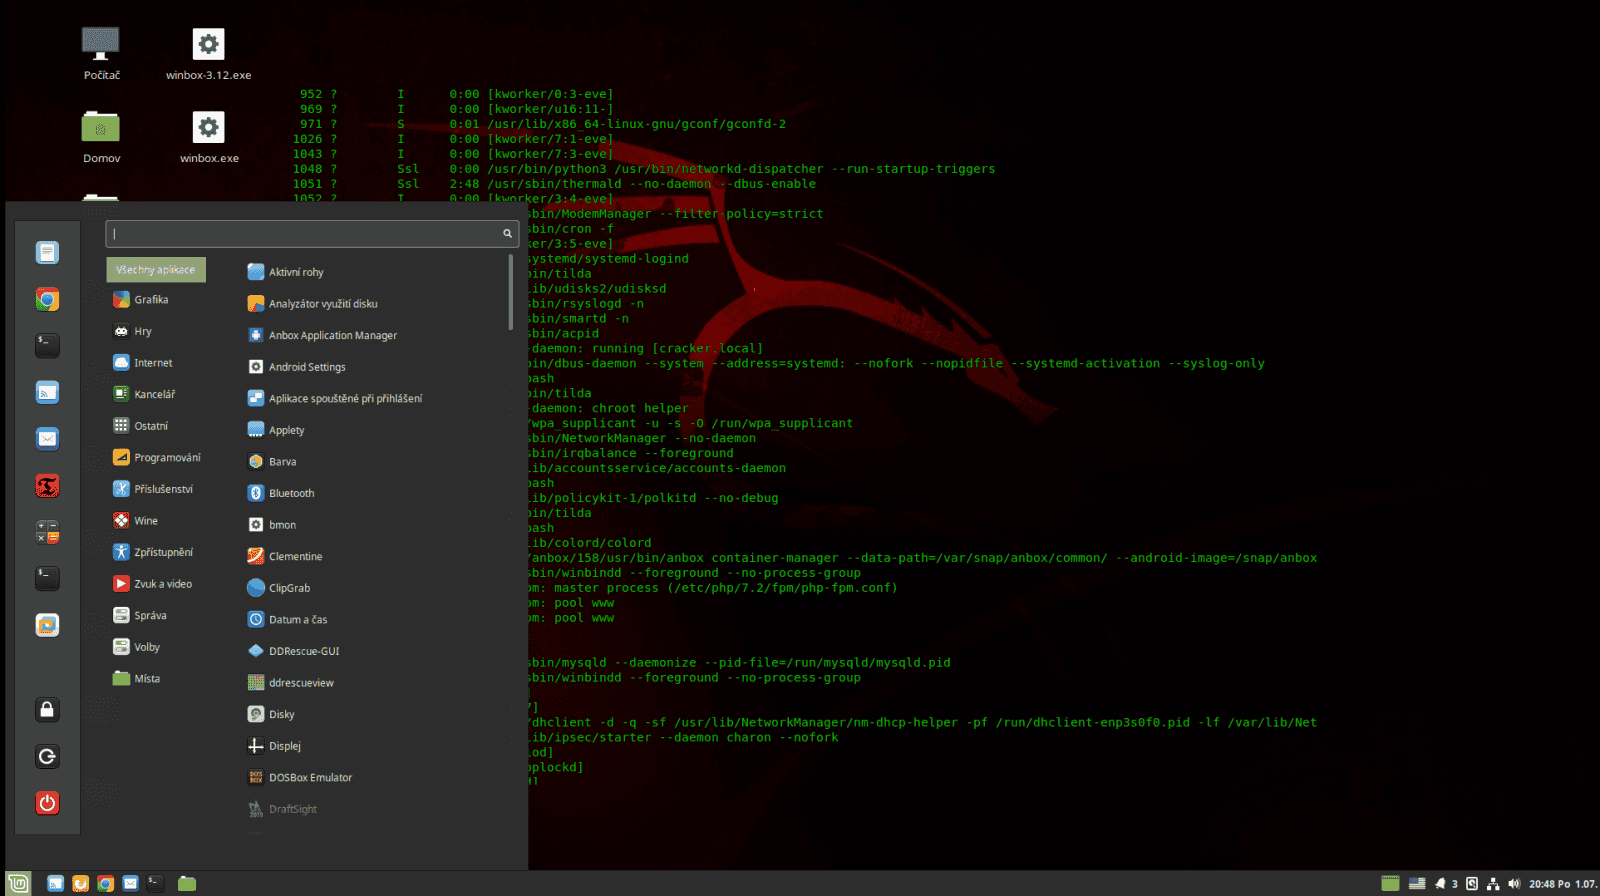This screenshot has width=1600, height=896.
Task: Click the red power off button in menu
Action: [47, 803]
